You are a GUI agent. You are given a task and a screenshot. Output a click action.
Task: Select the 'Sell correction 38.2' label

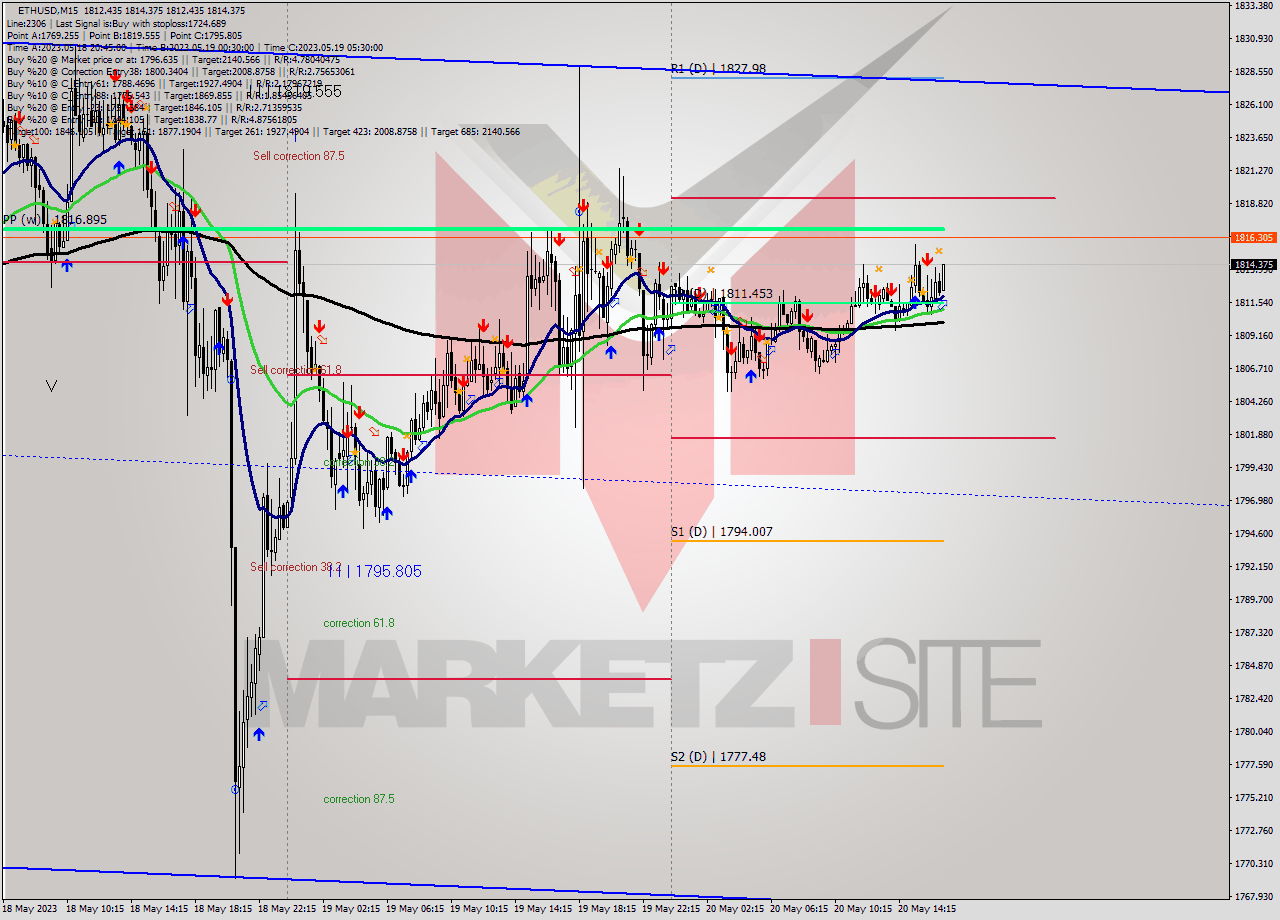[295, 567]
